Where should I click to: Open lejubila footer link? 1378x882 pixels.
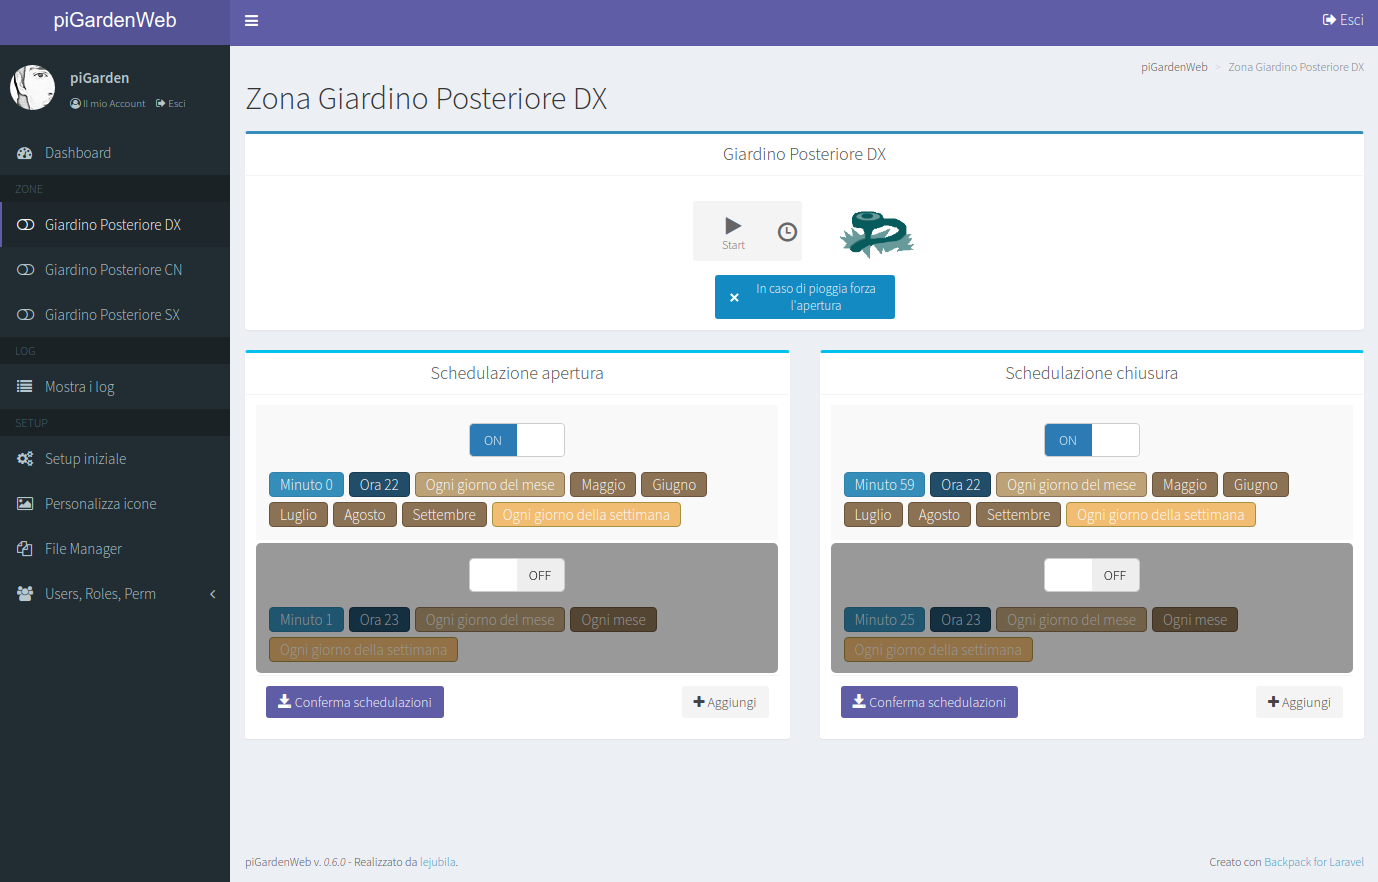437,862
